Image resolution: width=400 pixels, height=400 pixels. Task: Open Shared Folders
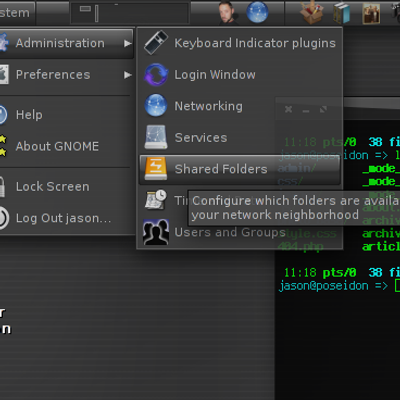tap(239, 169)
